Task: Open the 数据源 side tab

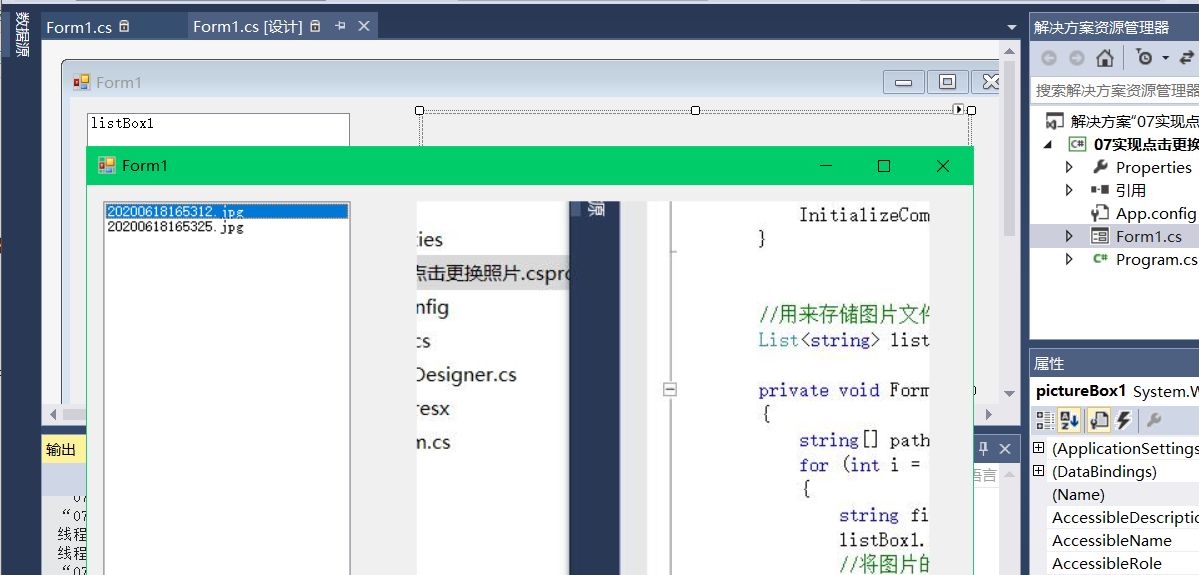Action: (x=21, y=35)
